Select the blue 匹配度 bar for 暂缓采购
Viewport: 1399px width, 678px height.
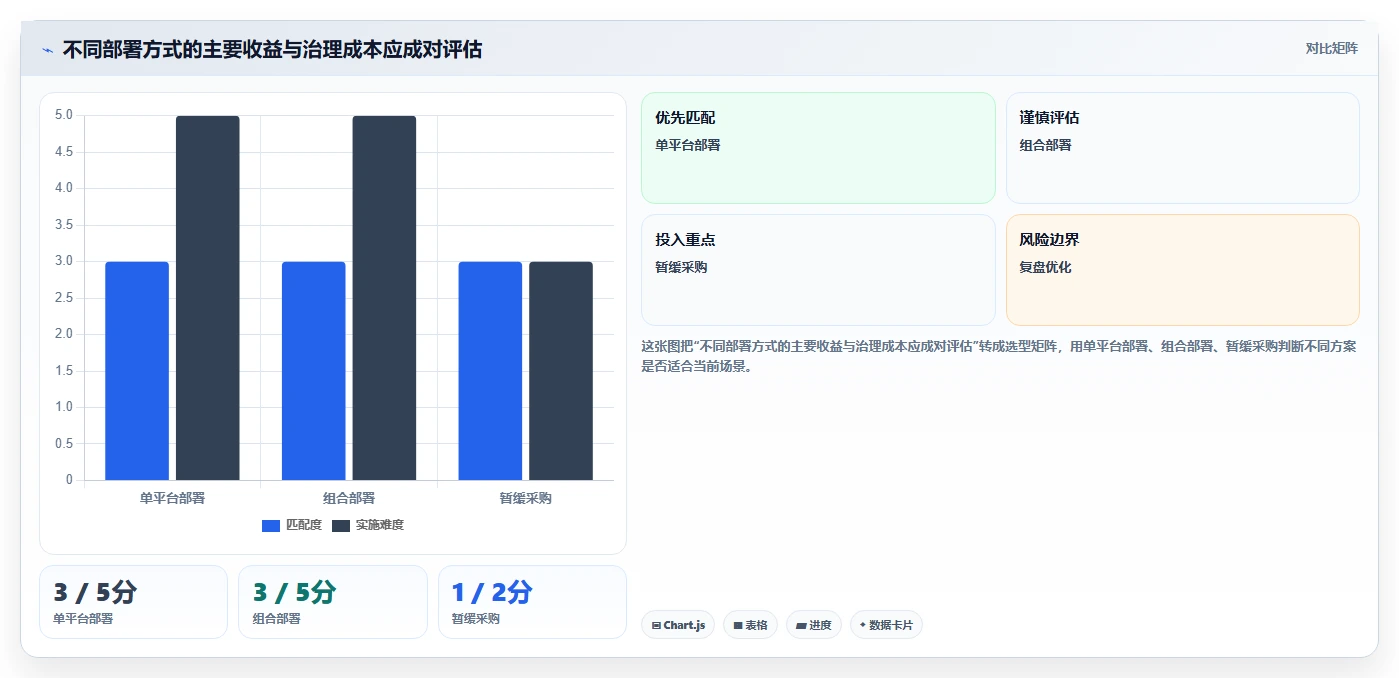(490, 371)
